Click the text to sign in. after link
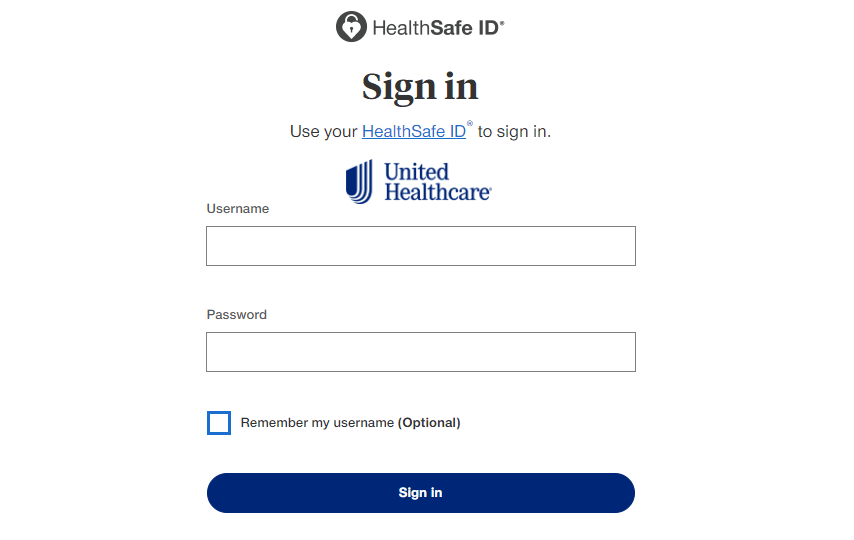The width and height of the screenshot is (854, 540). [514, 132]
